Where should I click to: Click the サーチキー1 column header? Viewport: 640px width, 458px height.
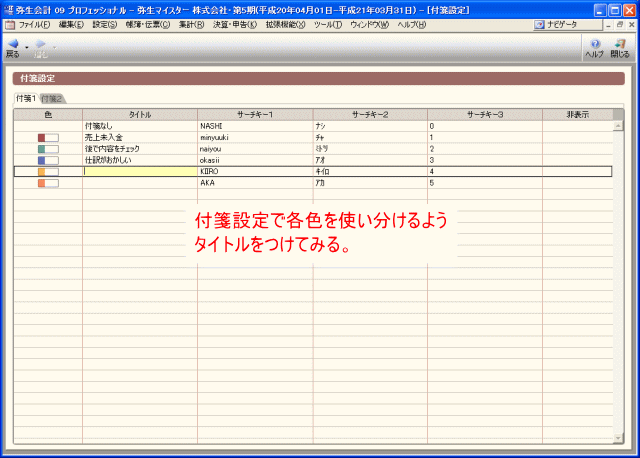click(x=255, y=115)
